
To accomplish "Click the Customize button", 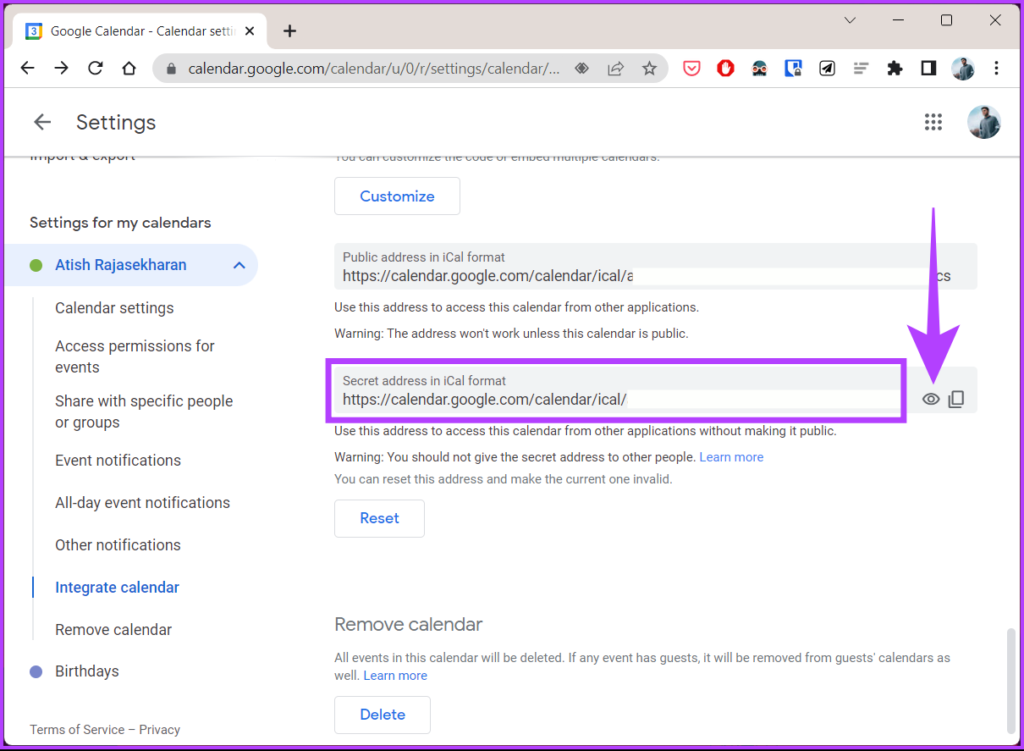I will point(396,196).
